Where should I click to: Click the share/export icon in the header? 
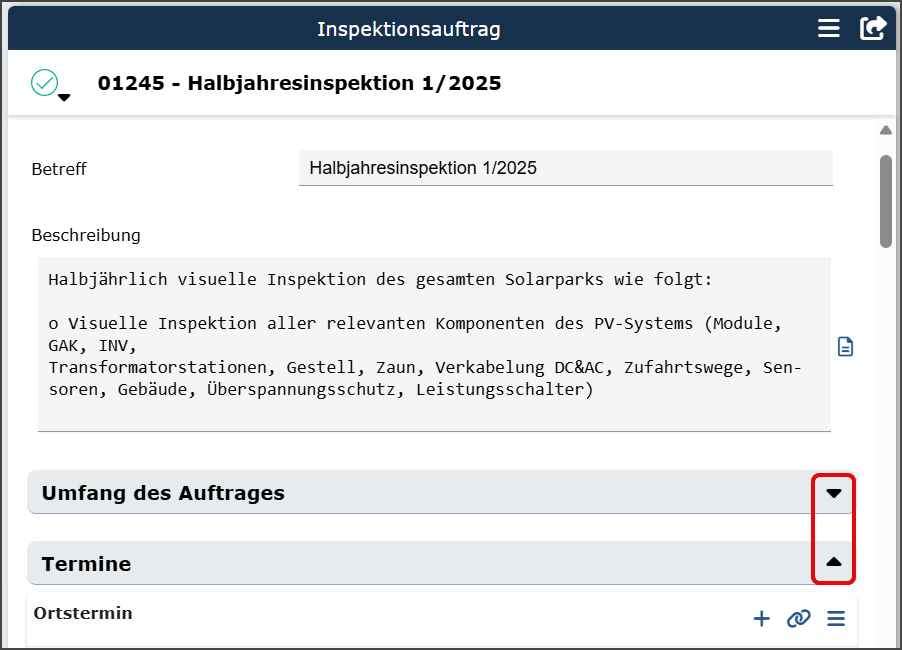click(873, 28)
